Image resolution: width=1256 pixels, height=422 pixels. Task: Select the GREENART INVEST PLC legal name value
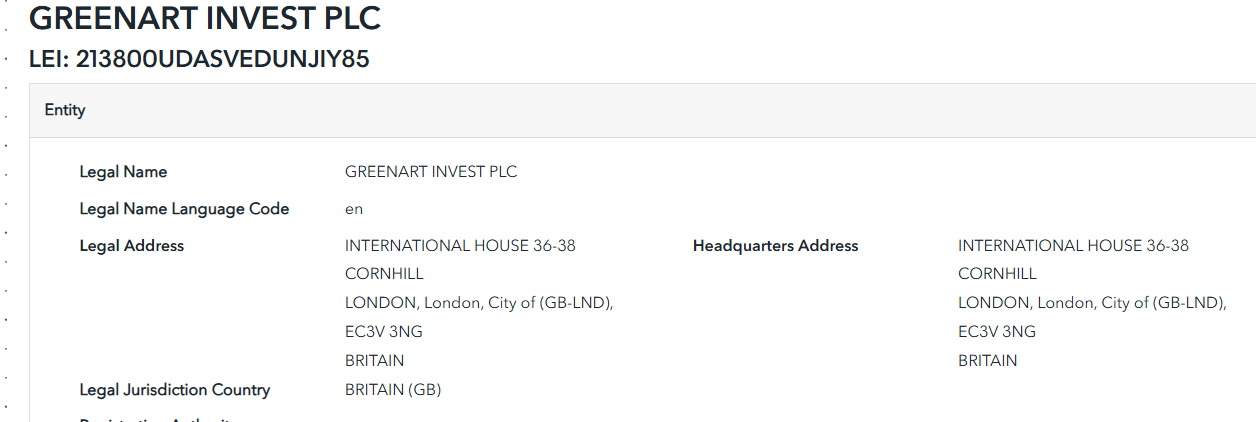(x=431, y=172)
